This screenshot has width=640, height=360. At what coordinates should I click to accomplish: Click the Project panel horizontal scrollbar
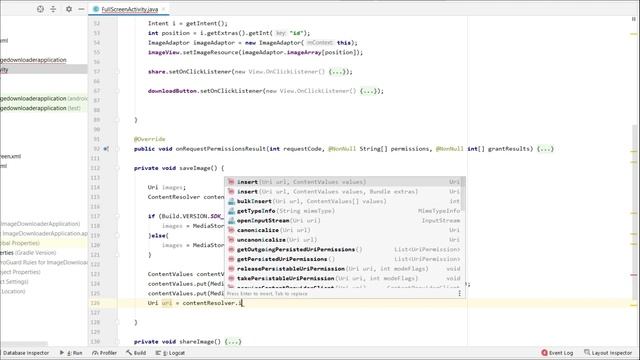coord(24,344)
